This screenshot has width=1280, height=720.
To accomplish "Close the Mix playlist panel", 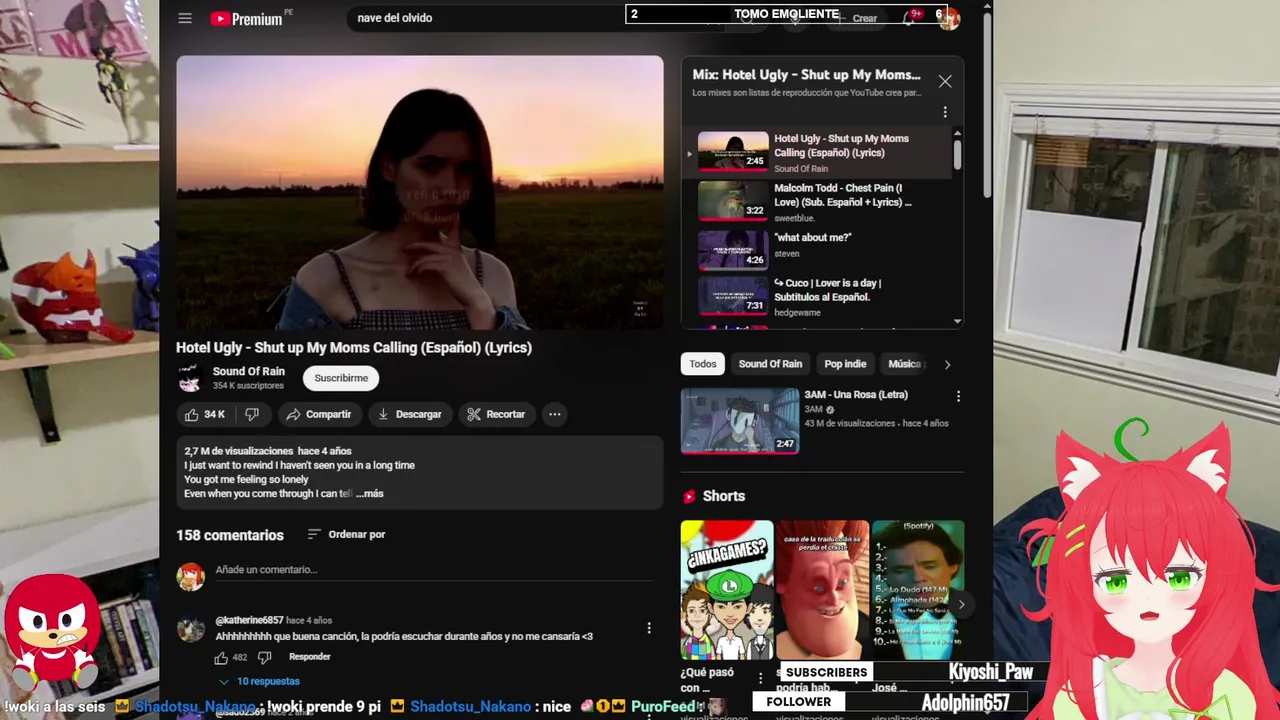I will pyautogui.click(x=945, y=82).
